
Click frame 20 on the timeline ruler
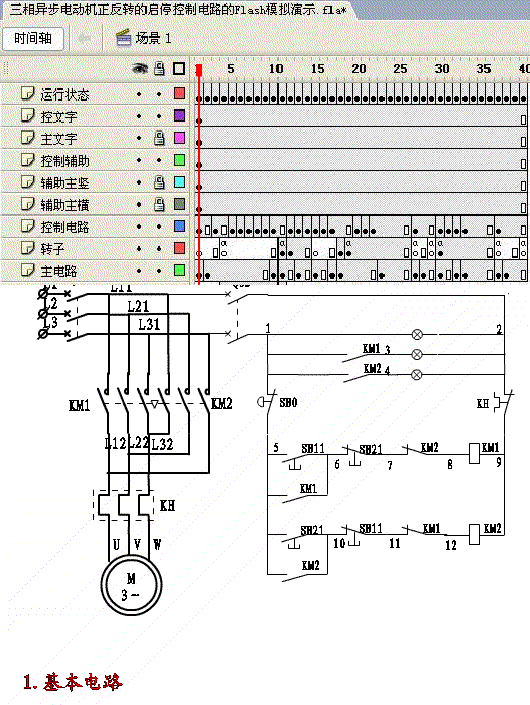tap(358, 69)
